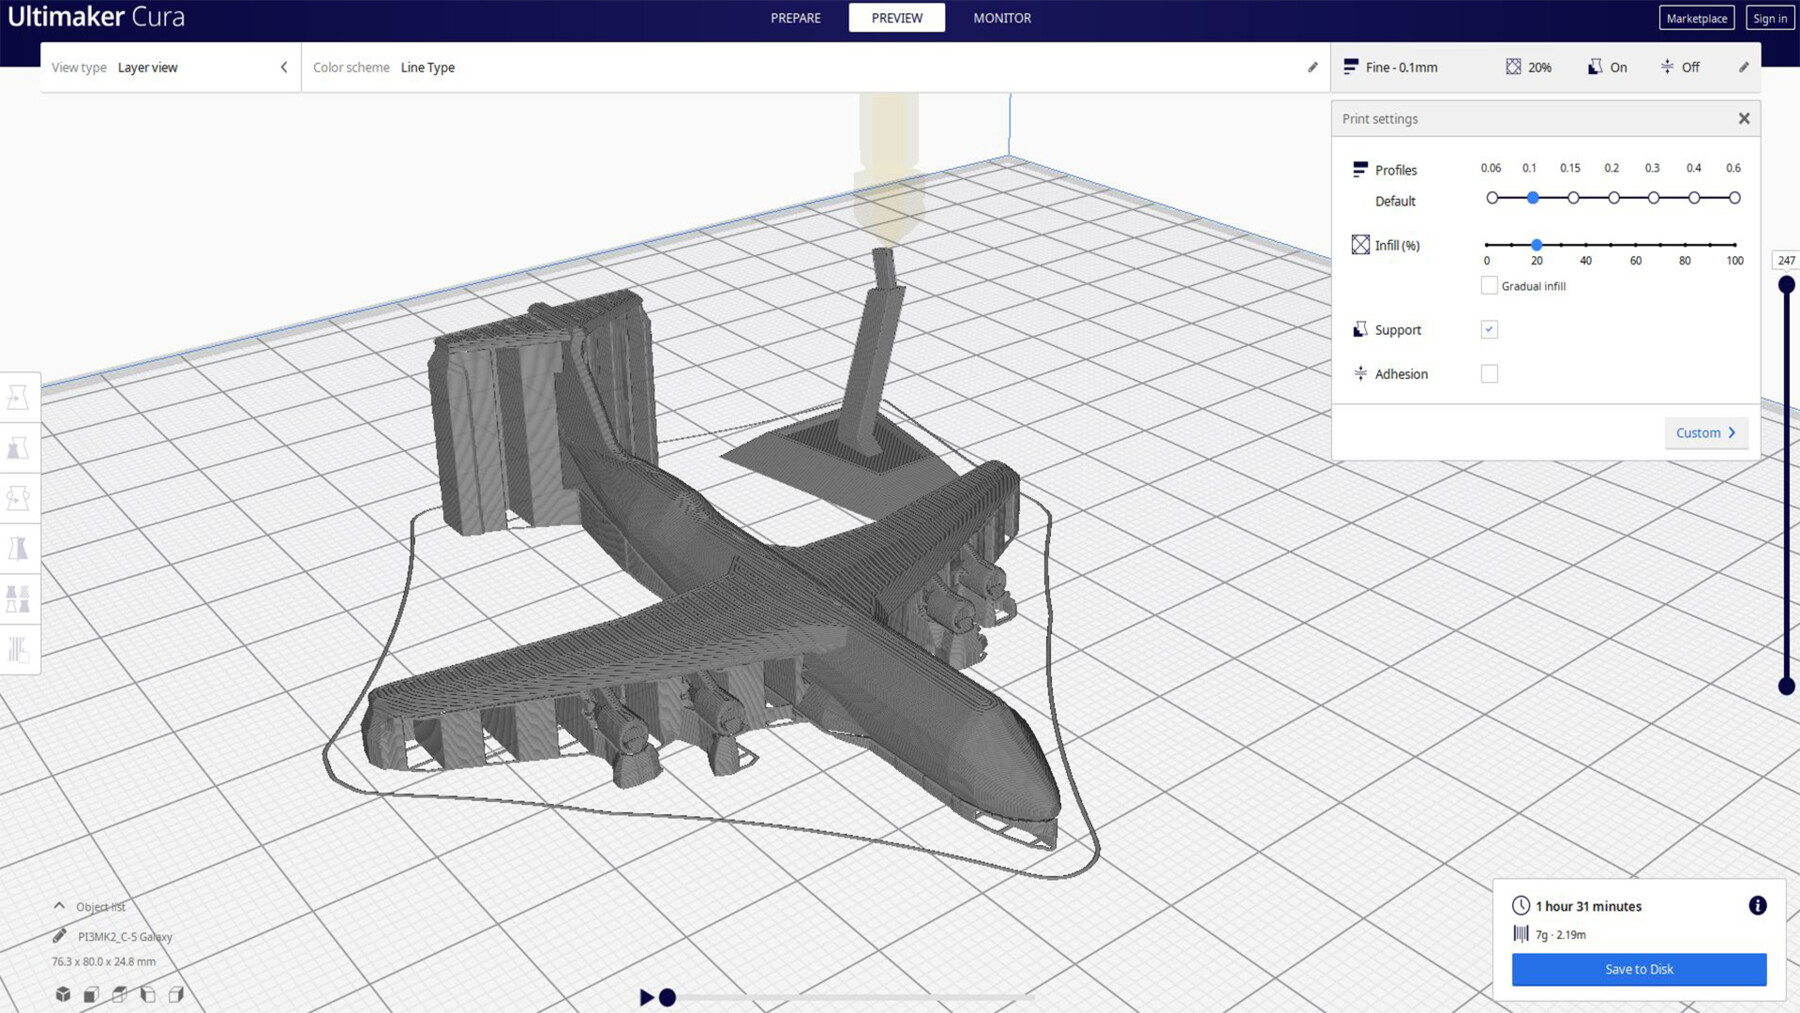Open the PREPARE tab

tap(795, 17)
